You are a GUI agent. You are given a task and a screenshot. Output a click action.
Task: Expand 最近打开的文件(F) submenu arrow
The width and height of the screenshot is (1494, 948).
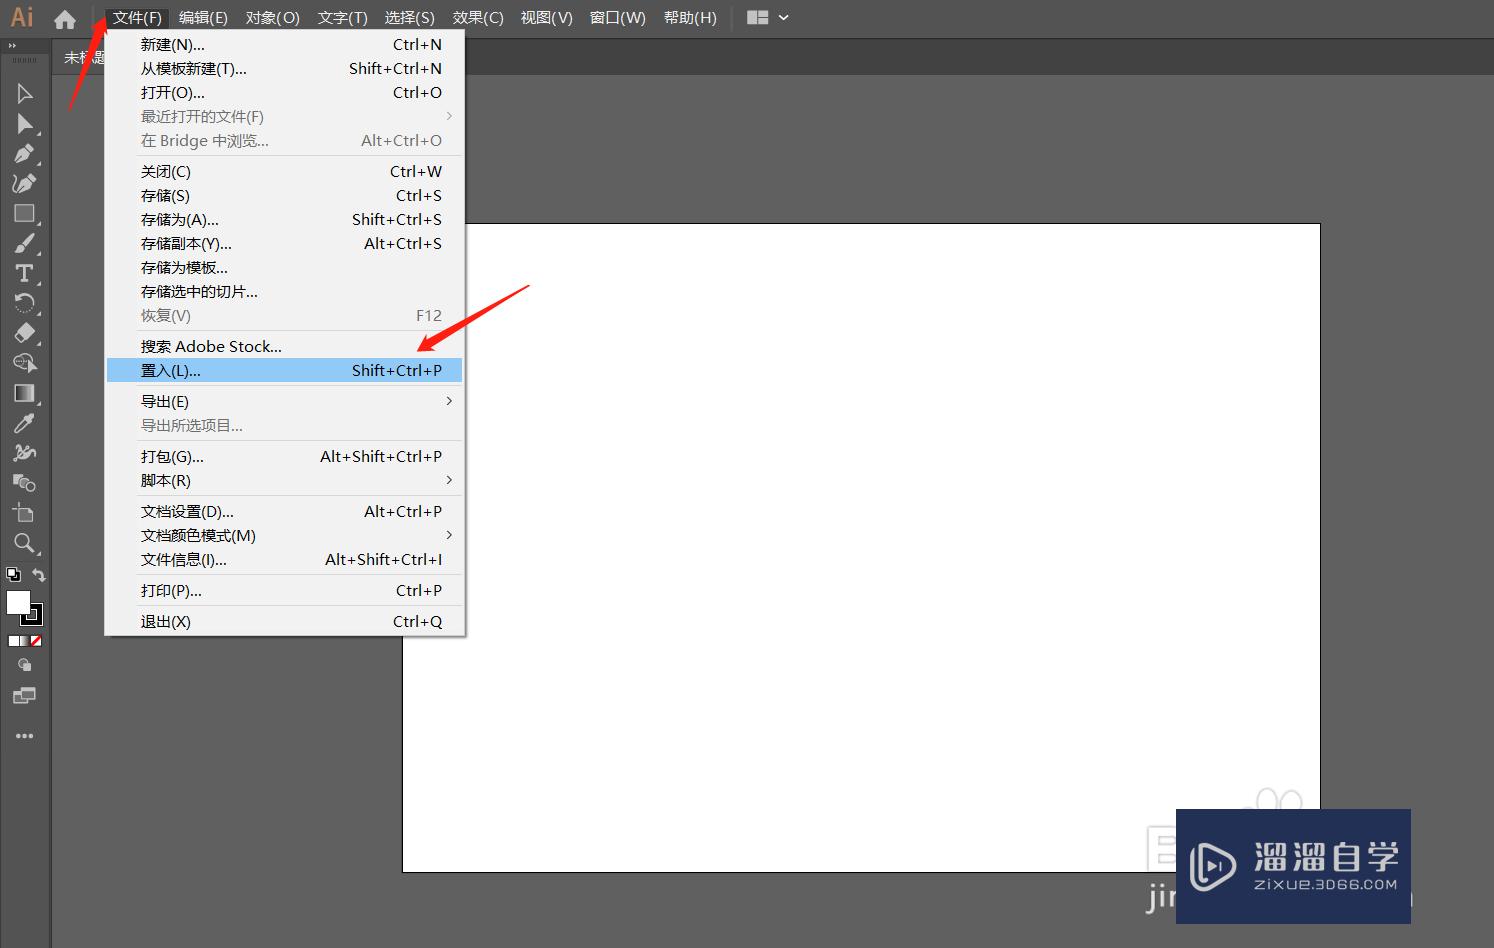click(449, 116)
